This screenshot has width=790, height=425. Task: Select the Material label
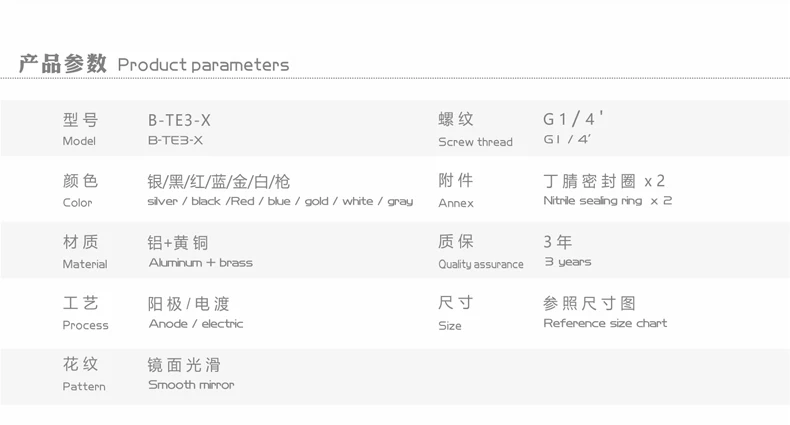tap(84, 264)
